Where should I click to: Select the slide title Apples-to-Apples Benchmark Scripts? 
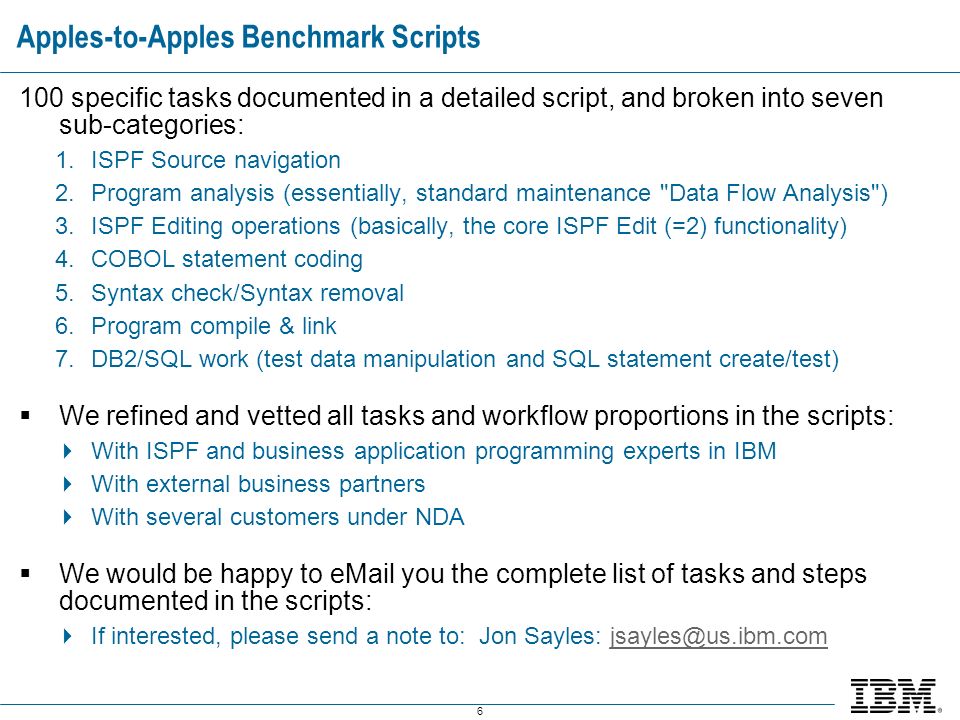(249, 37)
